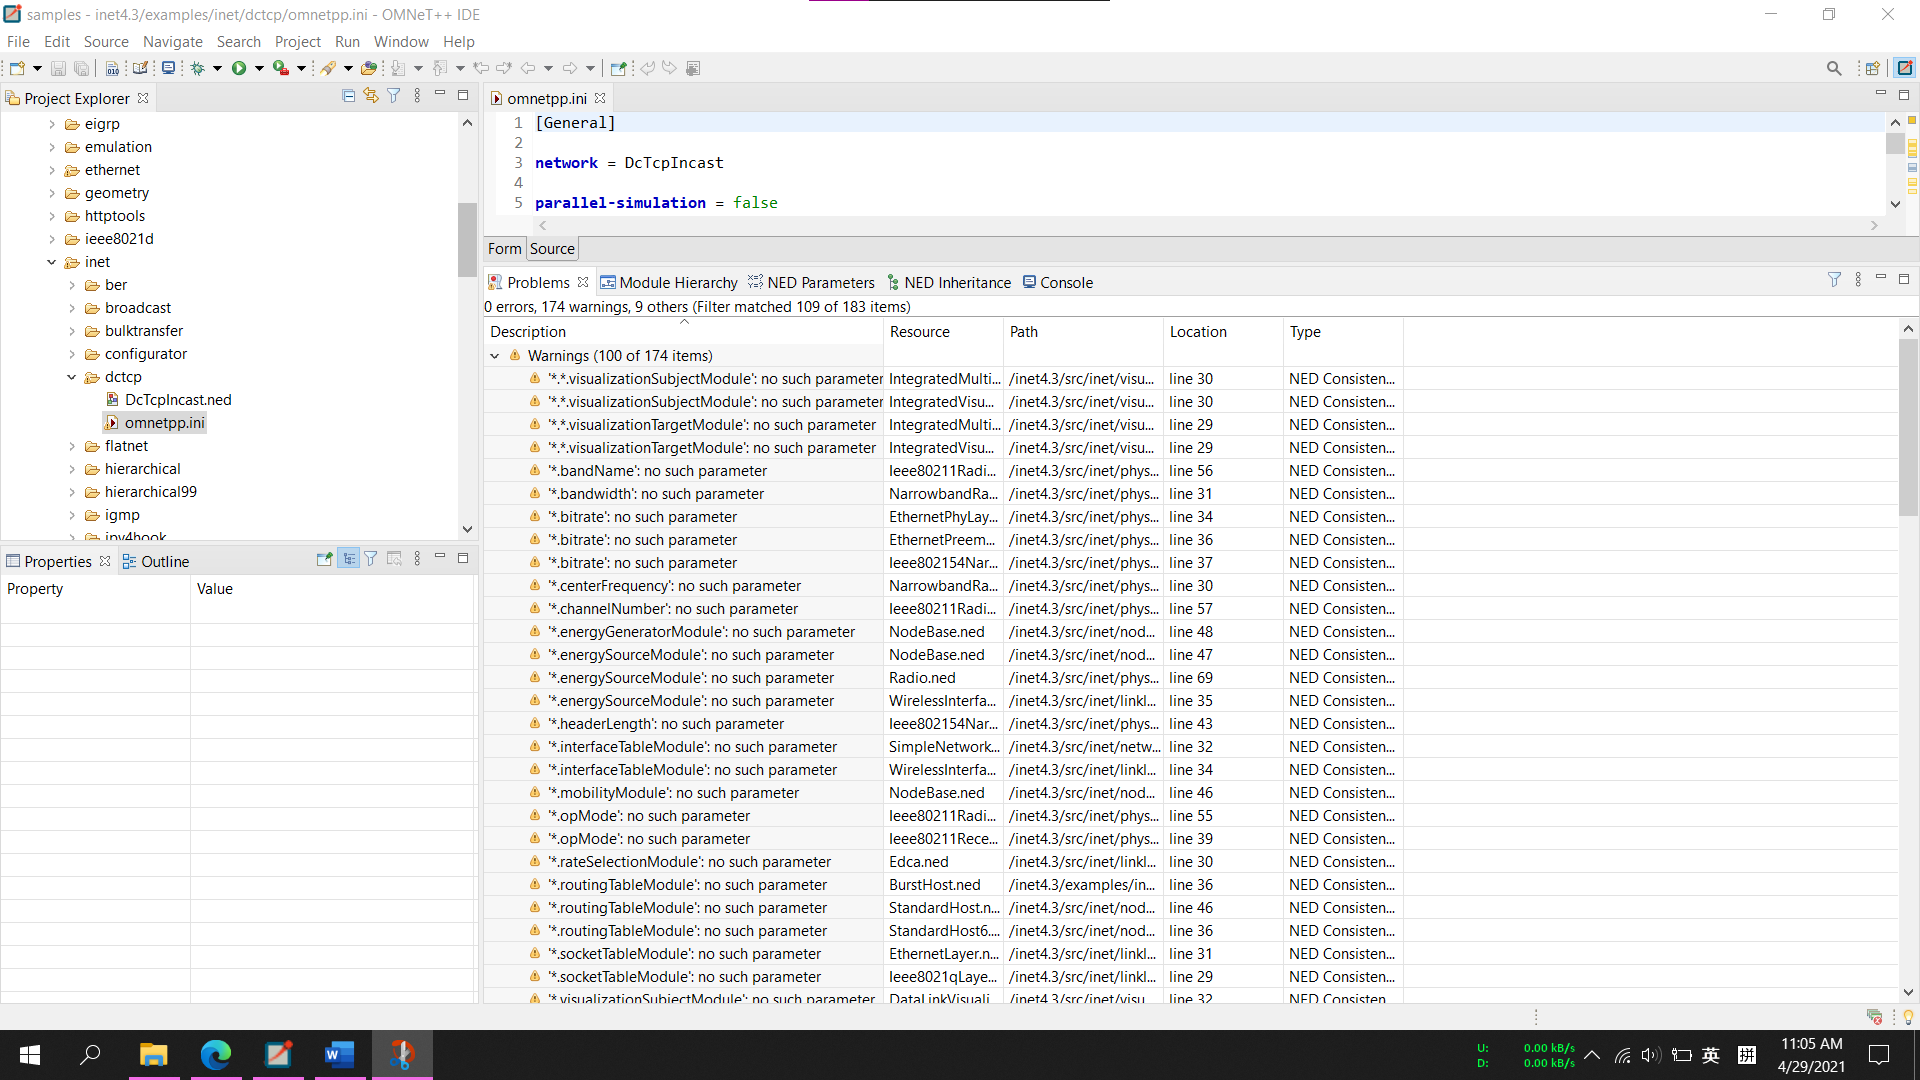Click Open Perspective icon at top right
This screenshot has width=1920, height=1080.
(x=1872, y=68)
